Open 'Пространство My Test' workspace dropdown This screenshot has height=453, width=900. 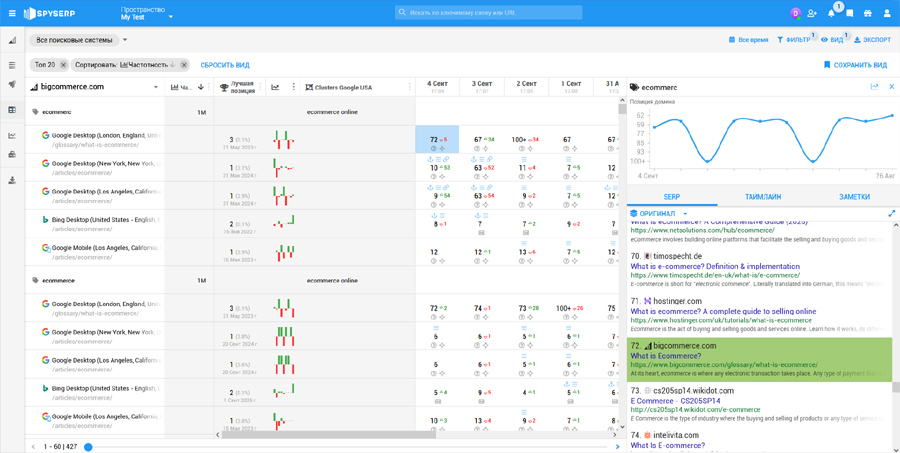[146, 13]
